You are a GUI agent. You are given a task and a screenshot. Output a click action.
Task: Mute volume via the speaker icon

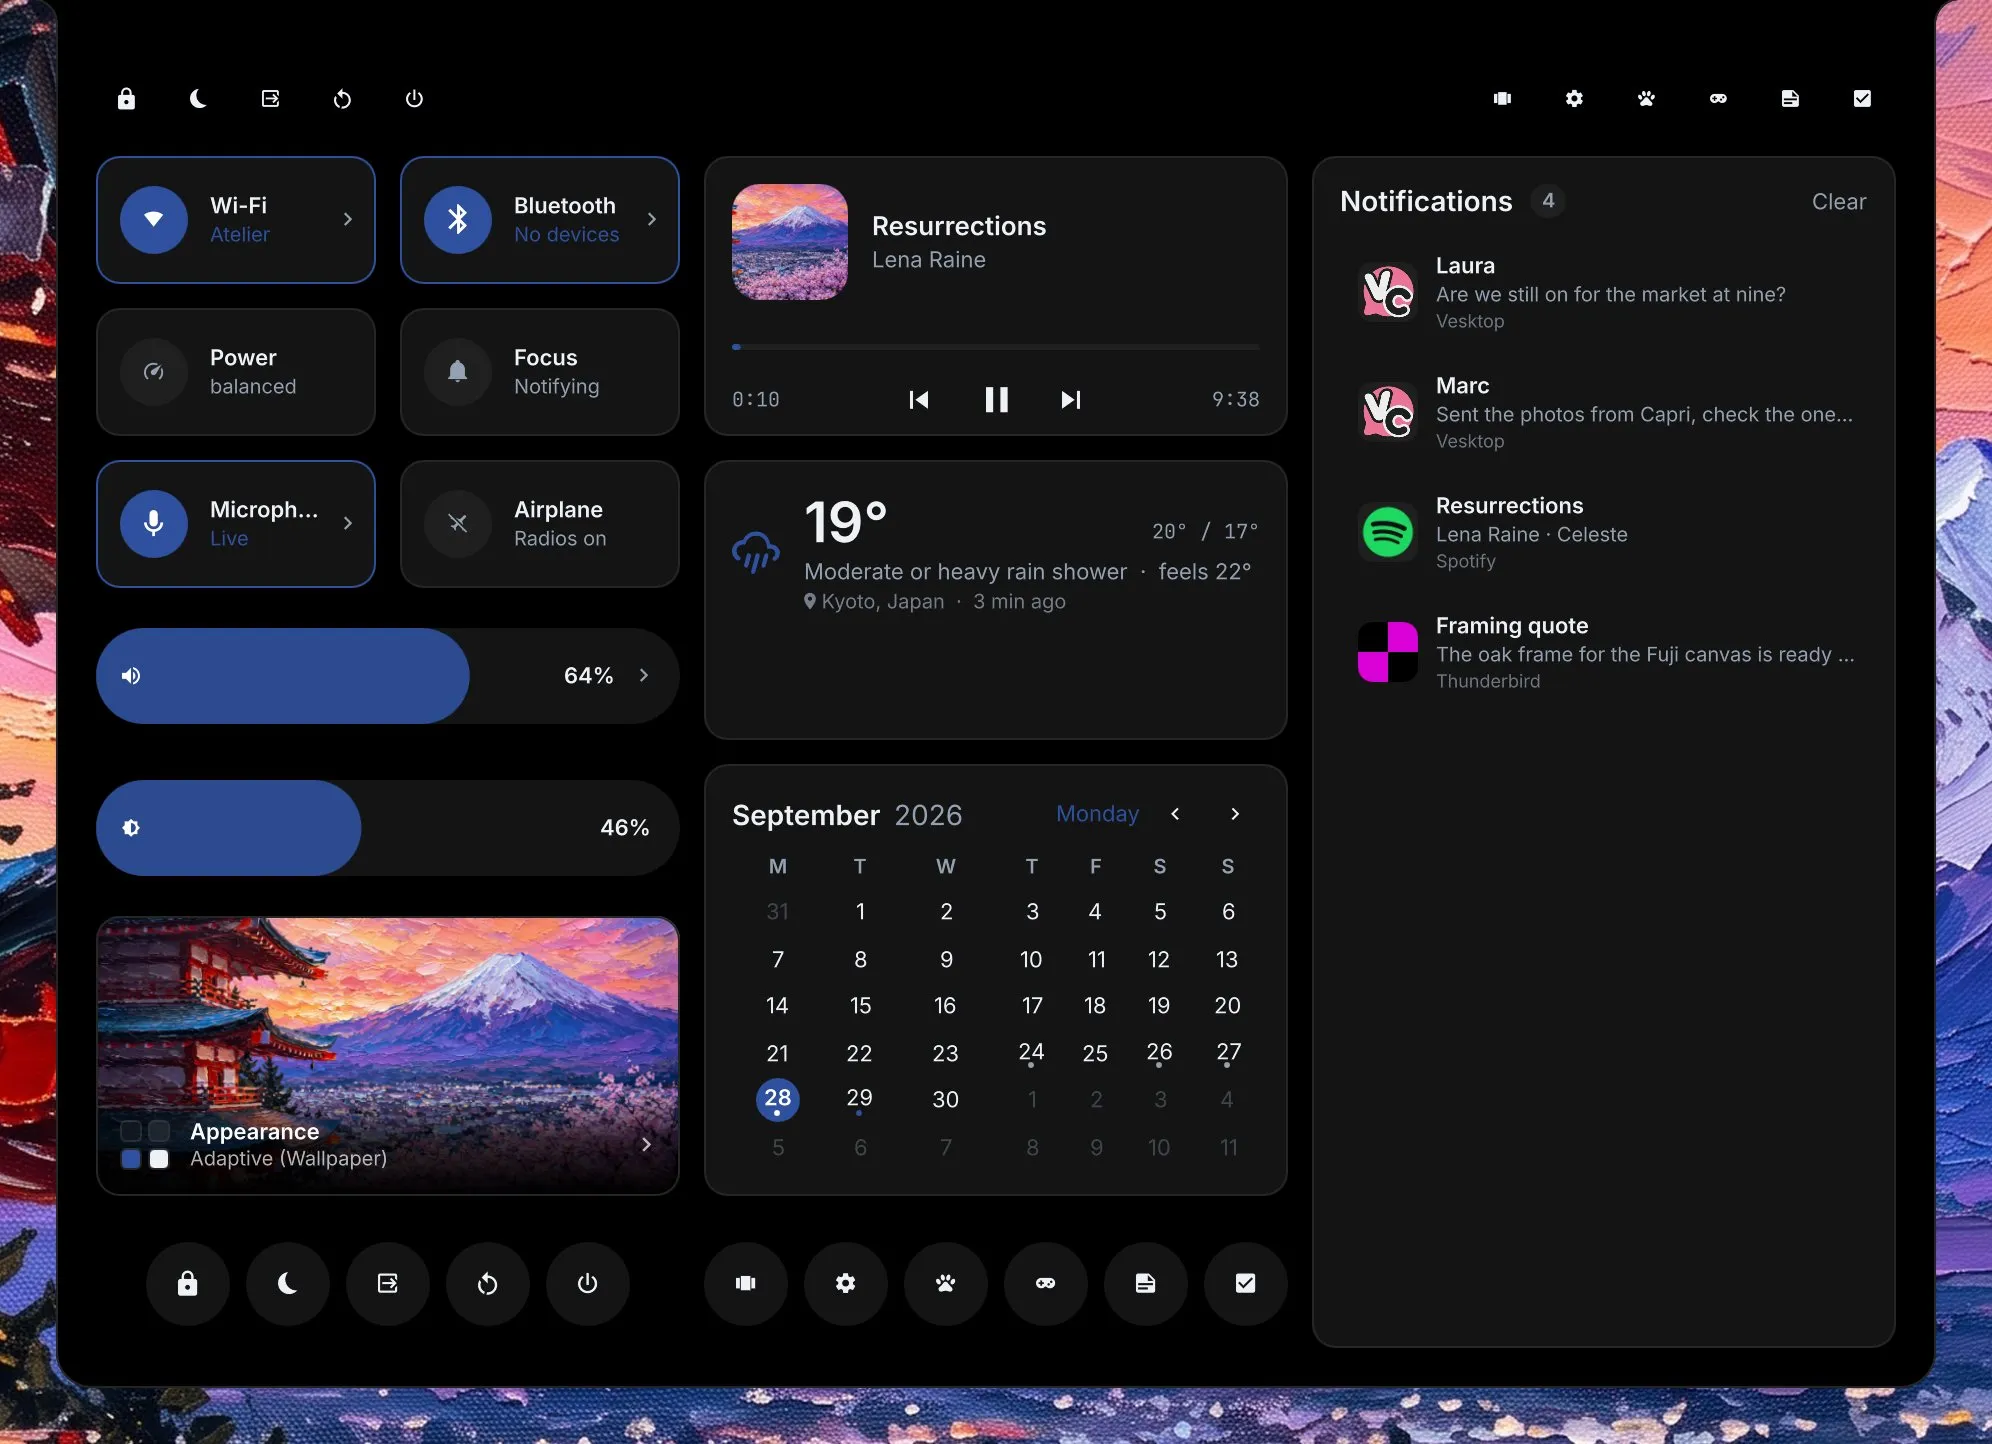click(131, 676)
